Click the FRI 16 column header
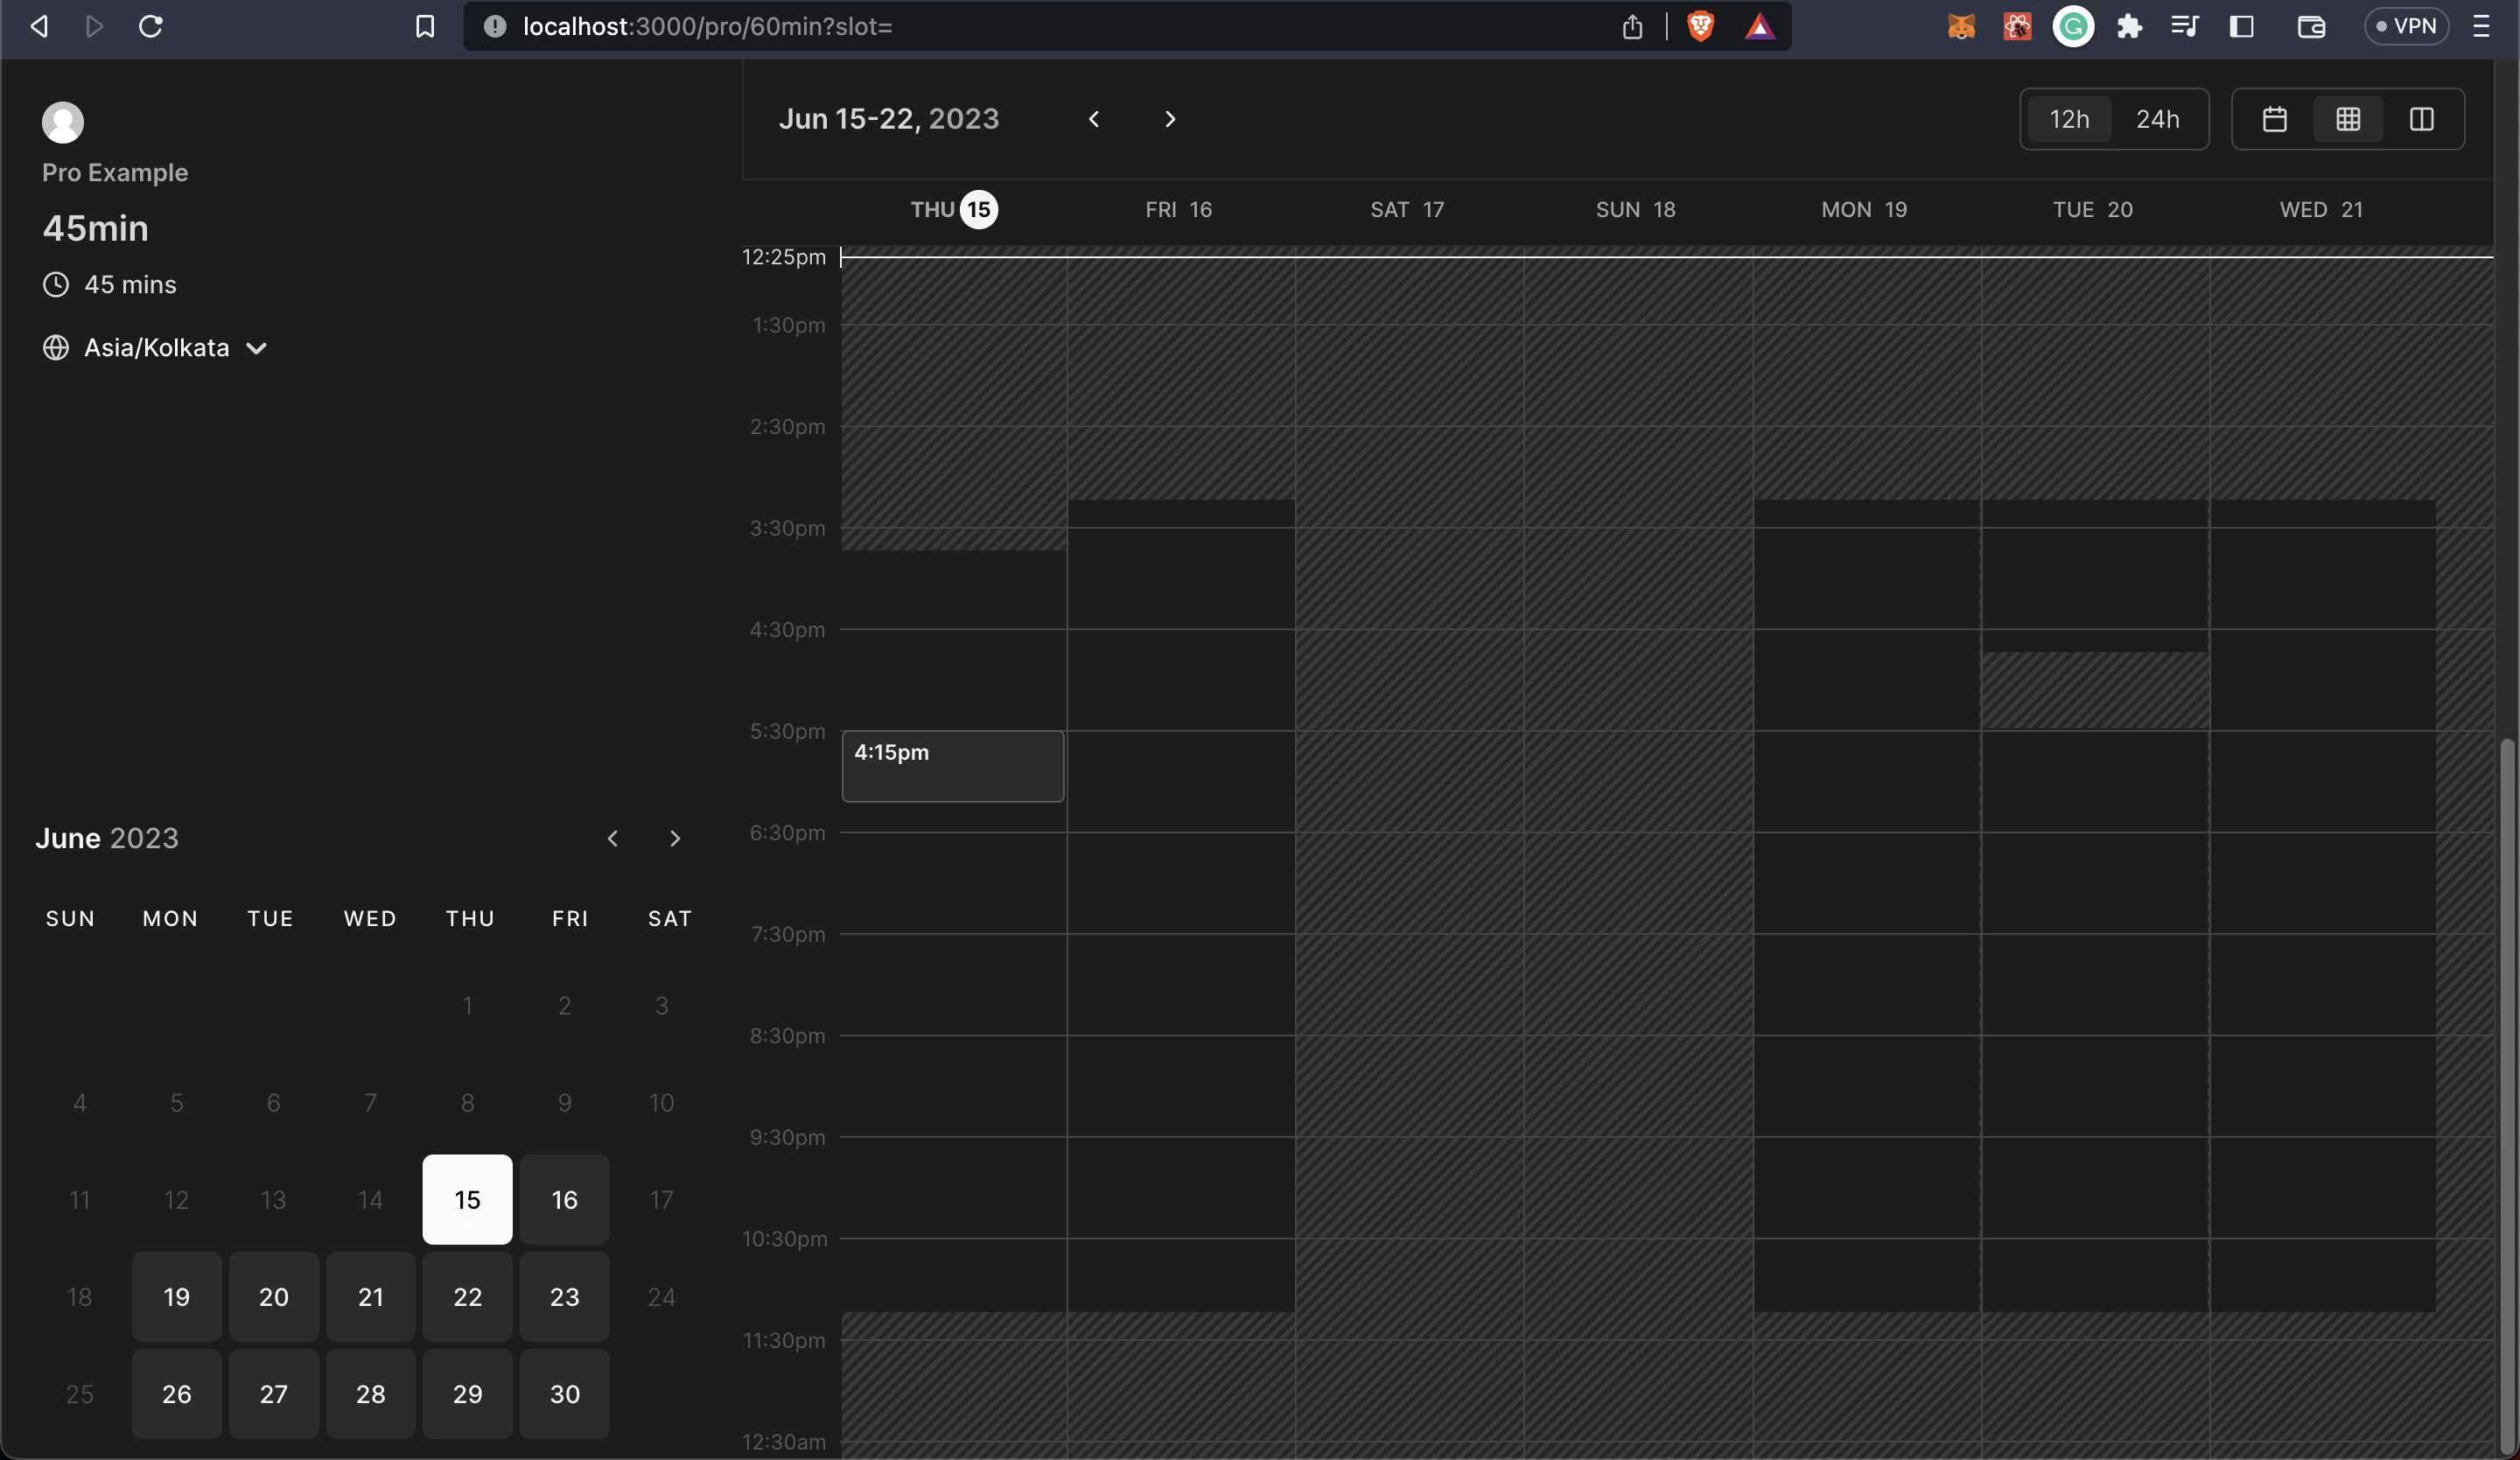The image size is (2520, 1460). tap(1178, 209)
